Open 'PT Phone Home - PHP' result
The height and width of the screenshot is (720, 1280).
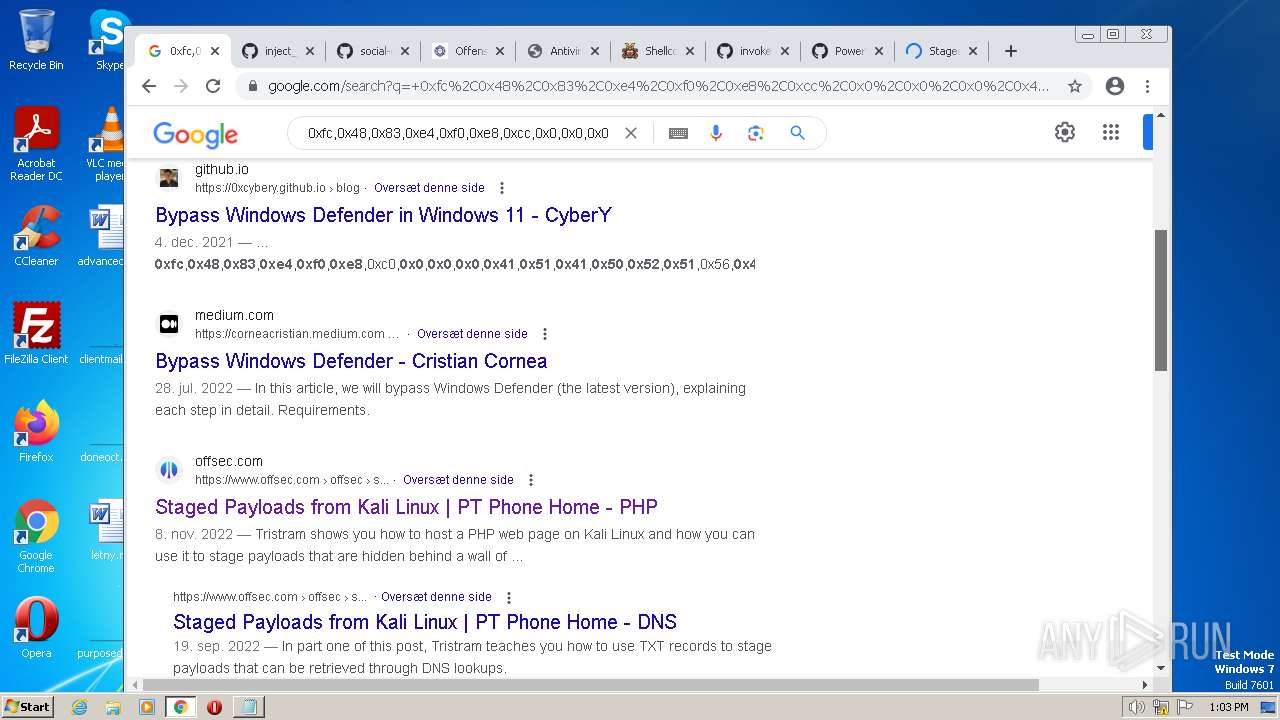[x=406, y=507]
